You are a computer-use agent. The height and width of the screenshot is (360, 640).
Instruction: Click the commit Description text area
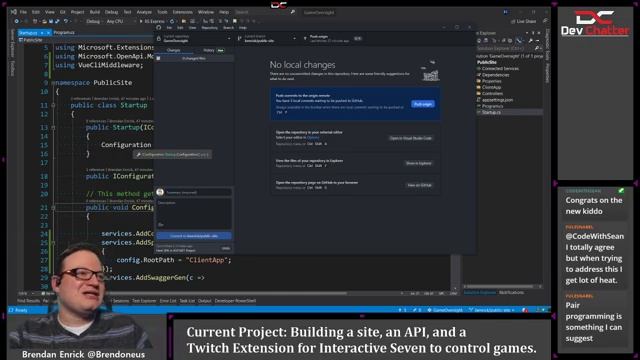click(x=194, y=213)
